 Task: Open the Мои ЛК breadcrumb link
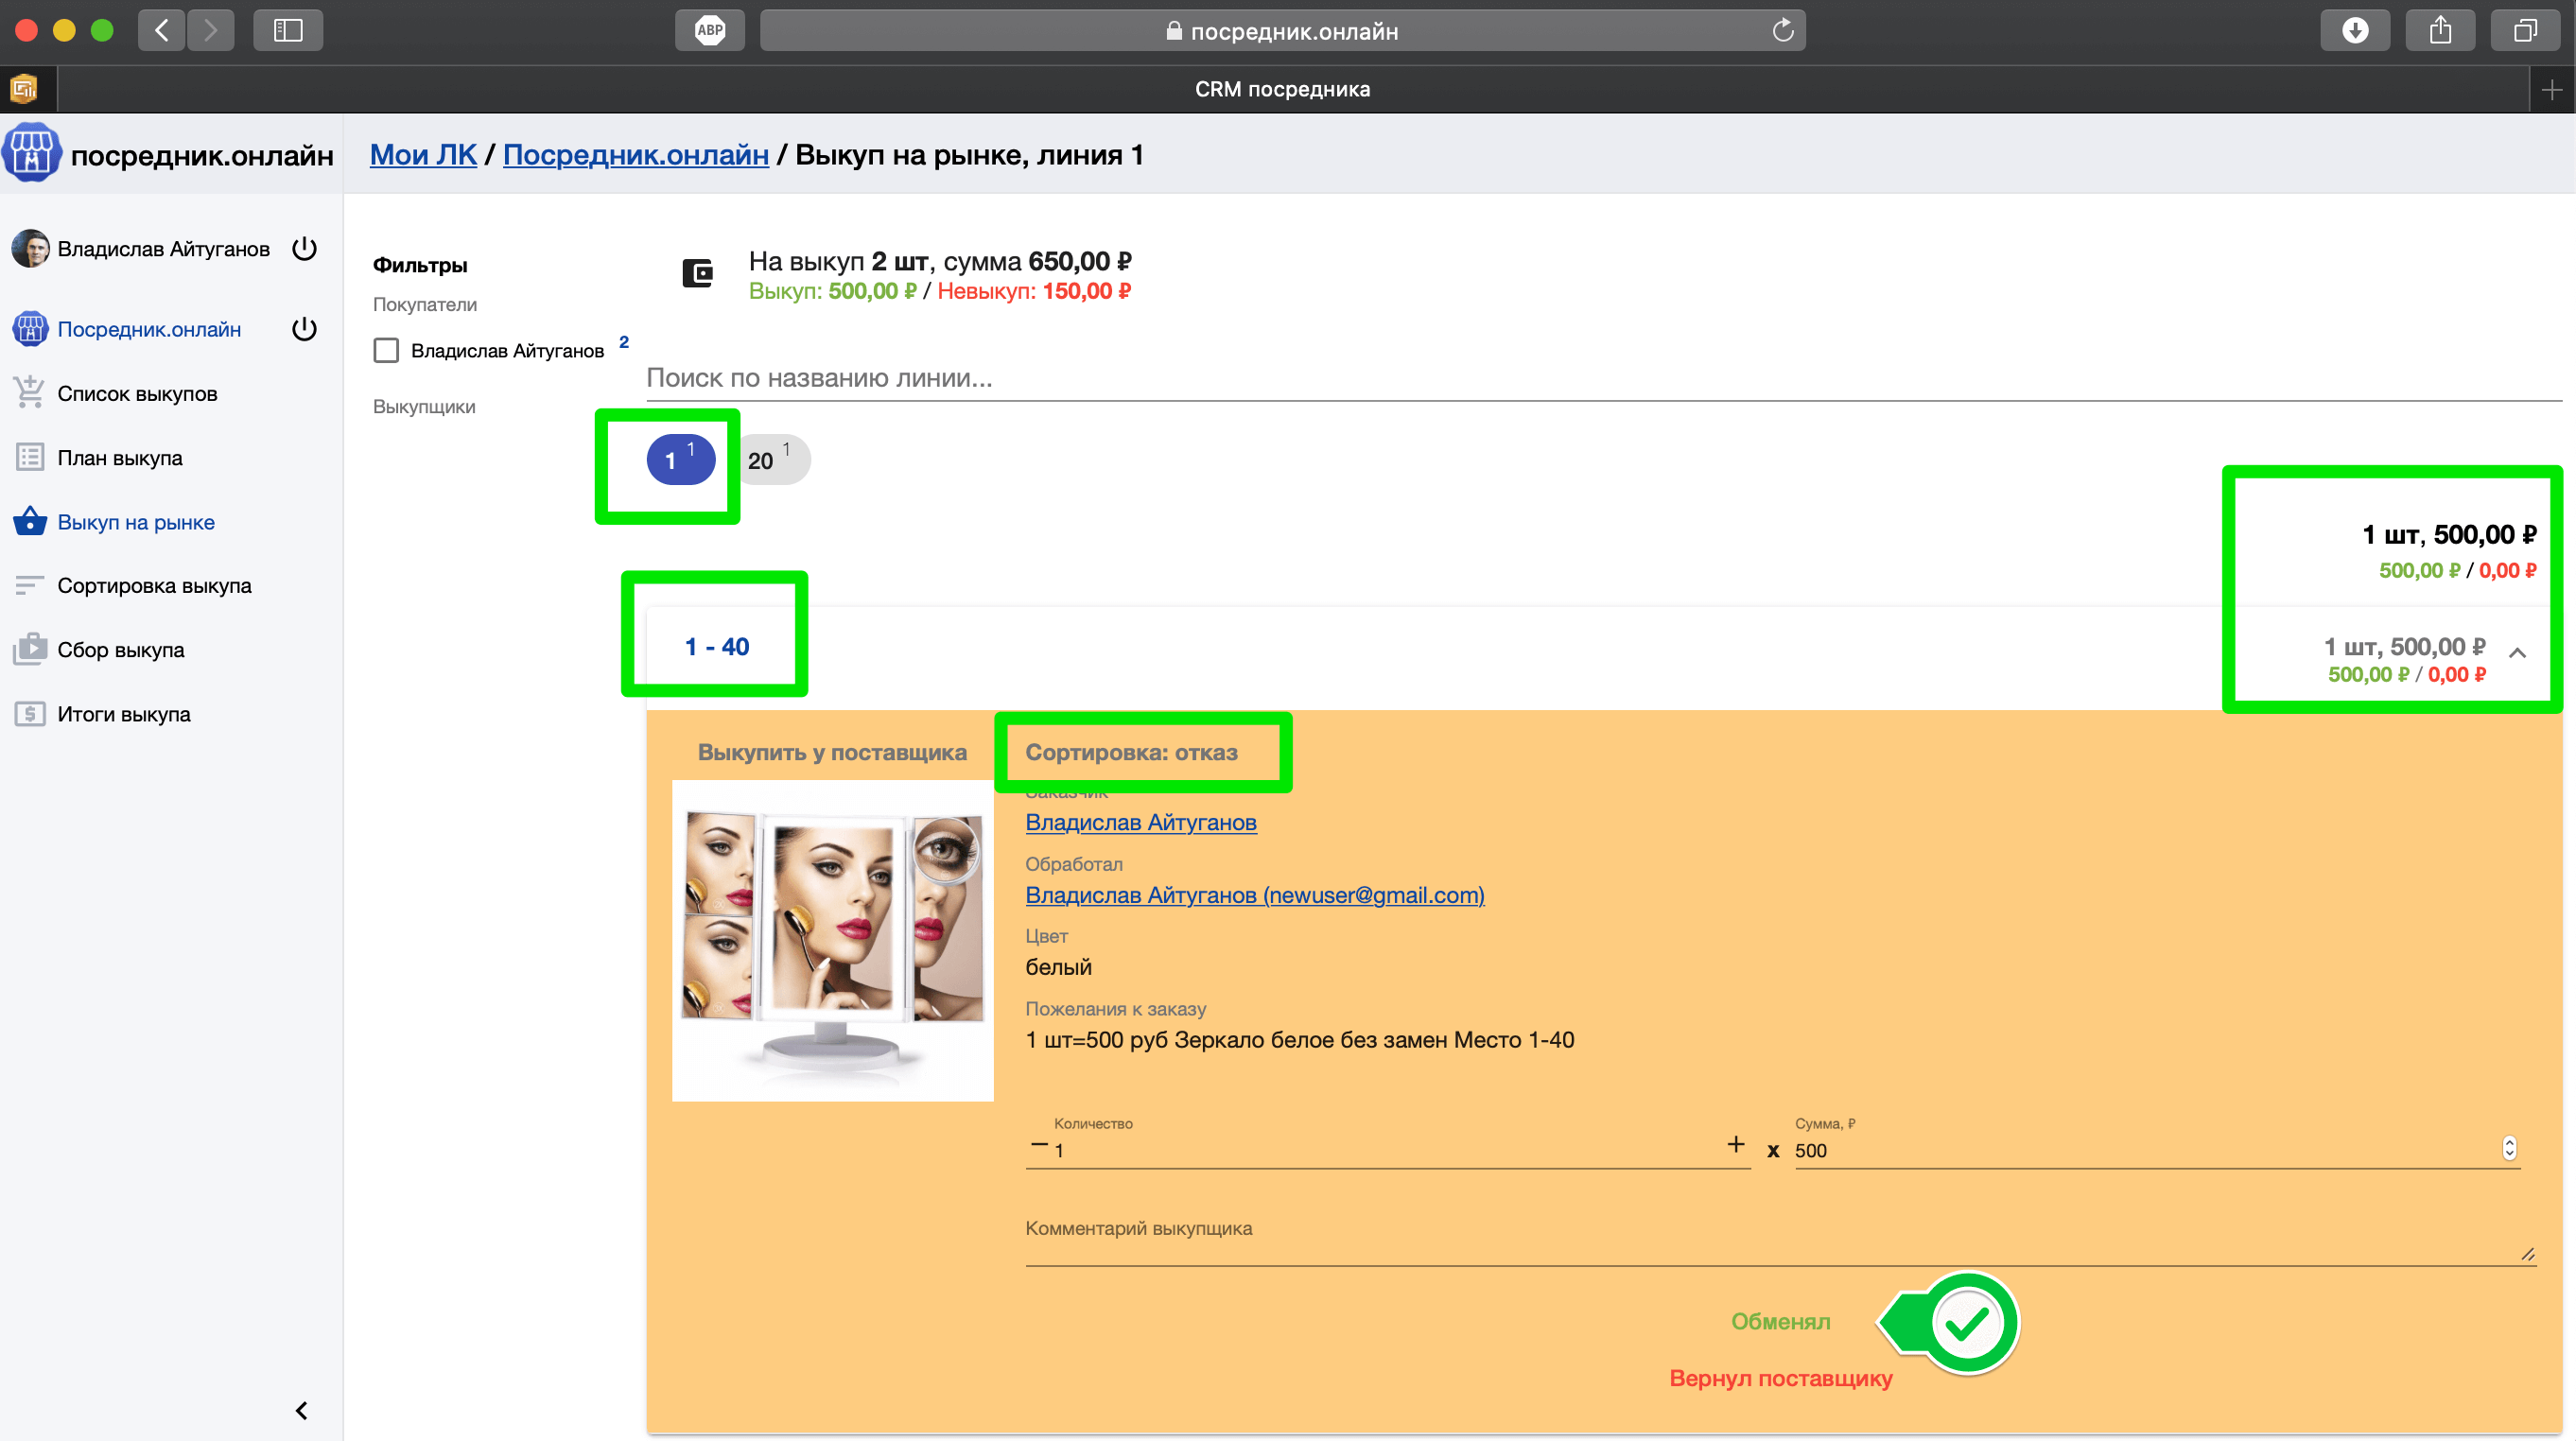tap(423, 155)
